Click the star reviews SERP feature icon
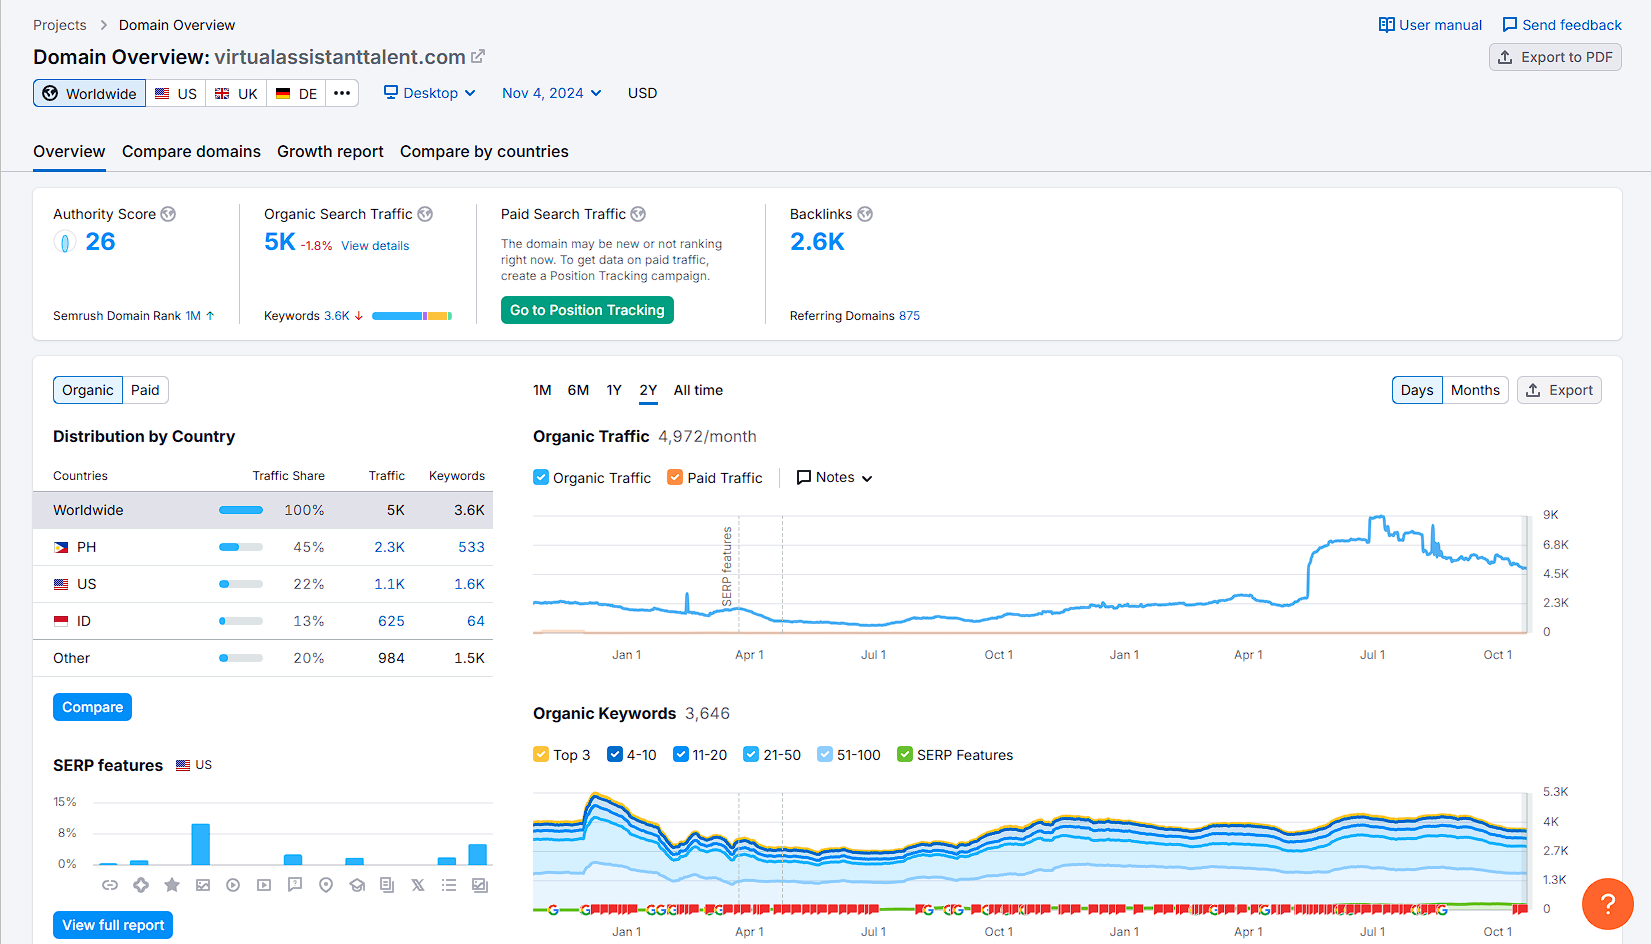Screen dimensions: 1651x944 pyautogui.click(x=172, y=885)
